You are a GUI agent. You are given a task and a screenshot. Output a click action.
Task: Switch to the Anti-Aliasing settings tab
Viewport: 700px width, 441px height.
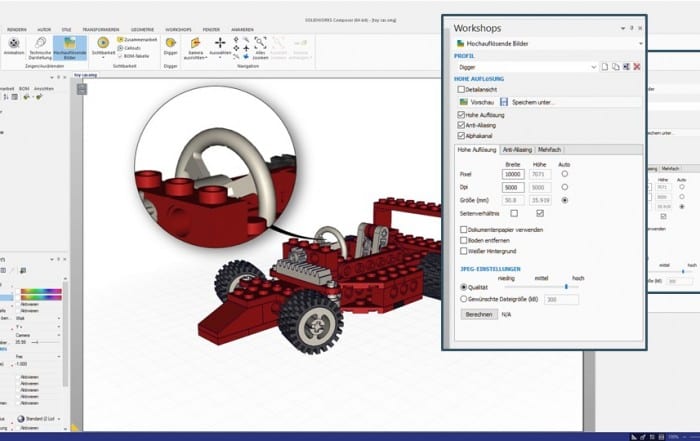coord(517,150)
